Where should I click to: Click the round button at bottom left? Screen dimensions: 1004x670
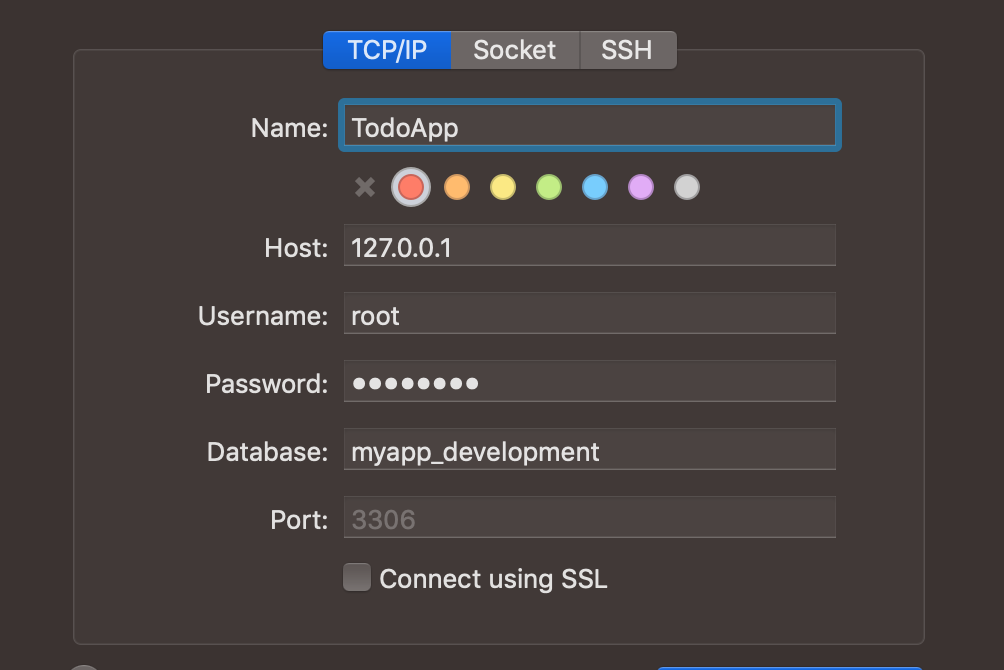coord(85,666)
